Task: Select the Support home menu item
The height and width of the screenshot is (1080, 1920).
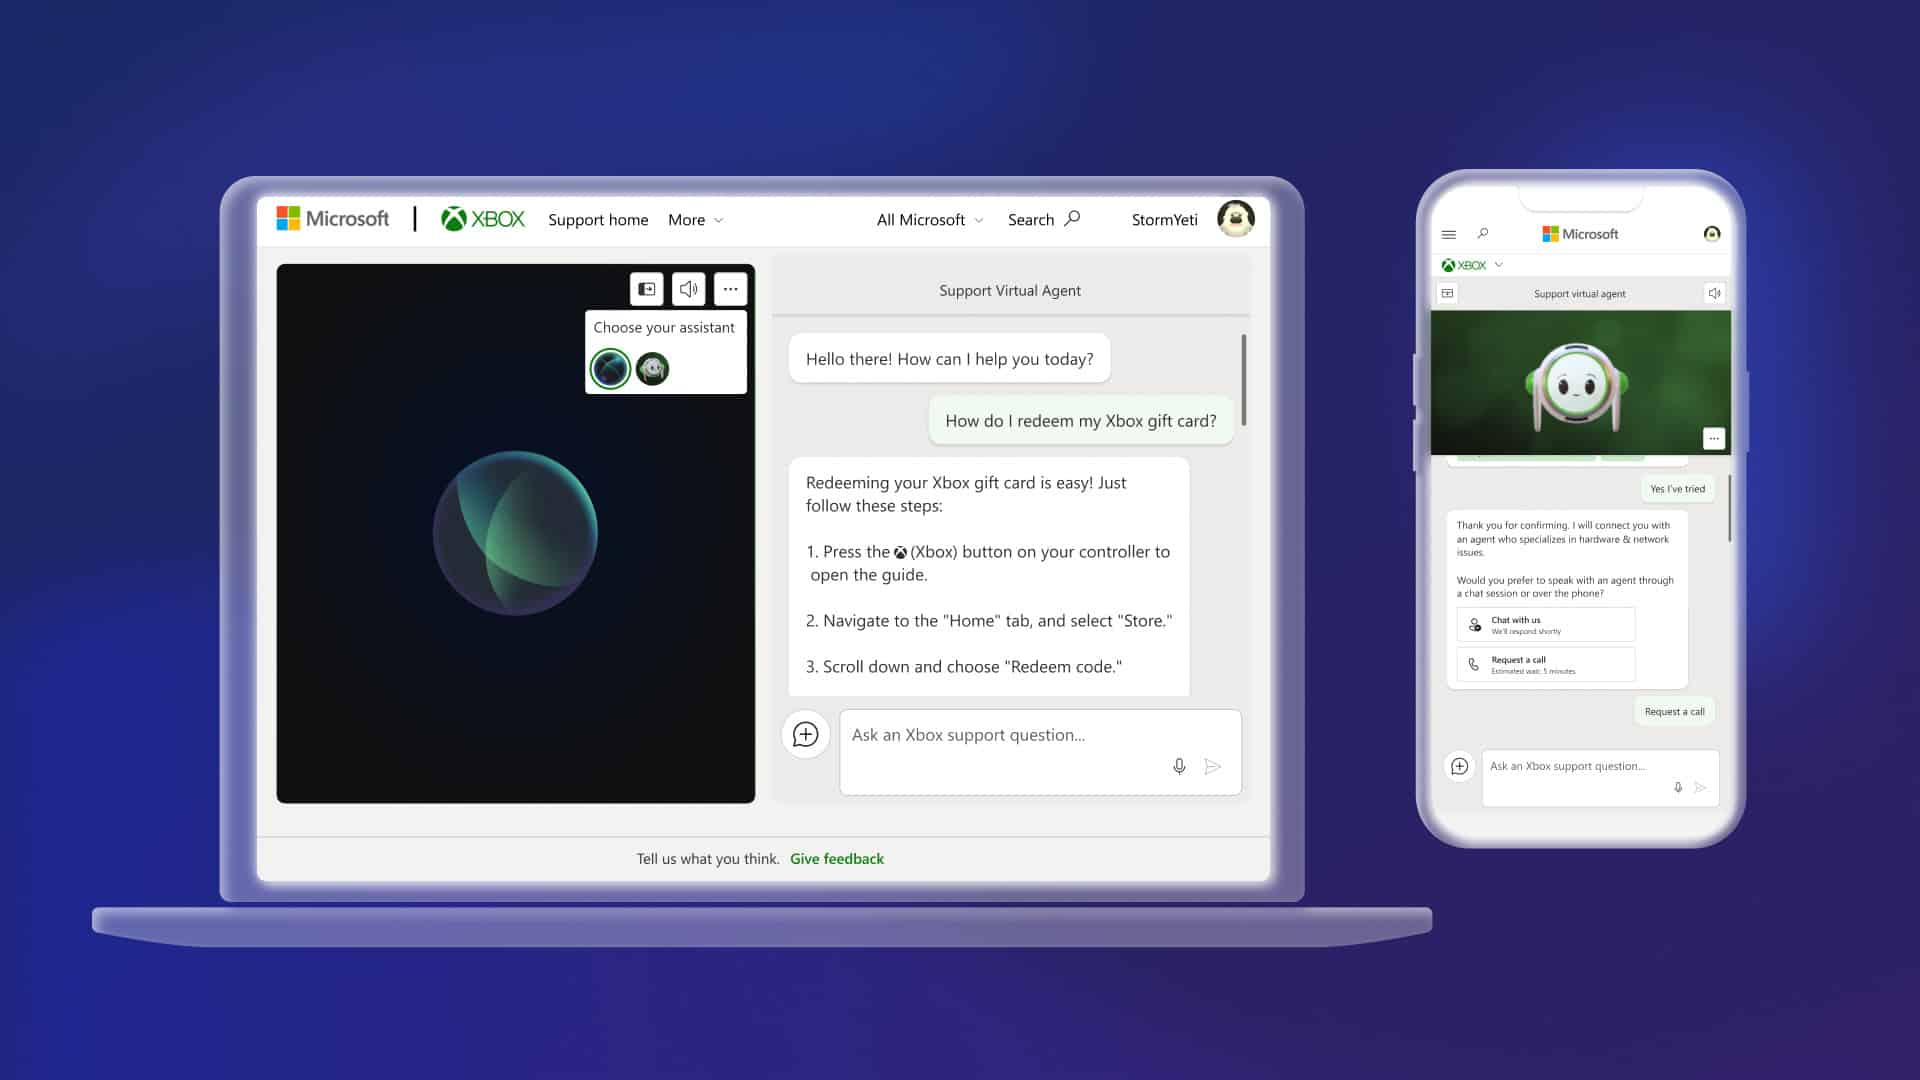Action: (x=596, y=219)
